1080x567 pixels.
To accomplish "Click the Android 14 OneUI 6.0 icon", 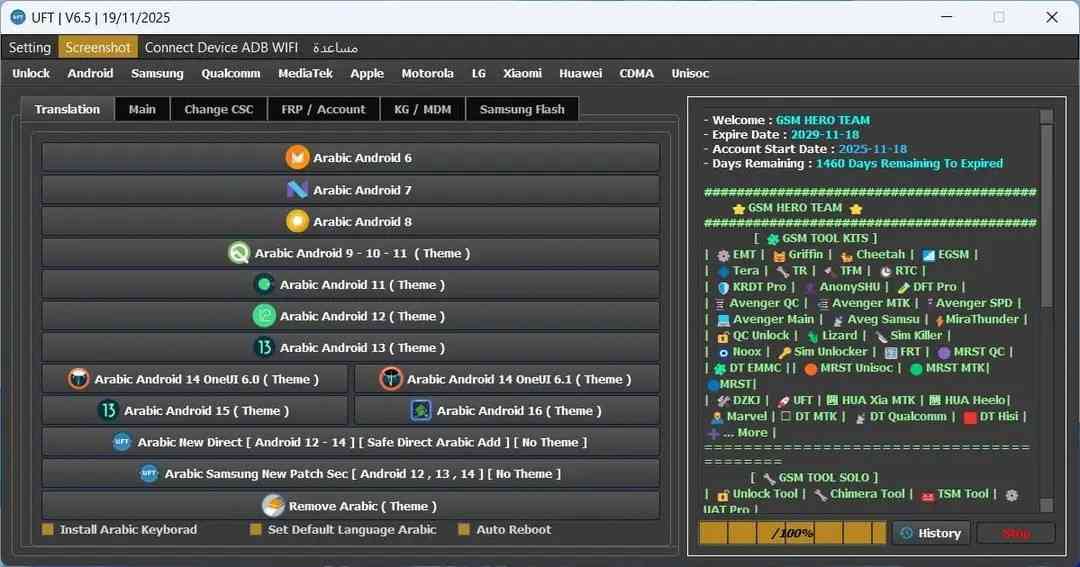I will coord(79,379).
